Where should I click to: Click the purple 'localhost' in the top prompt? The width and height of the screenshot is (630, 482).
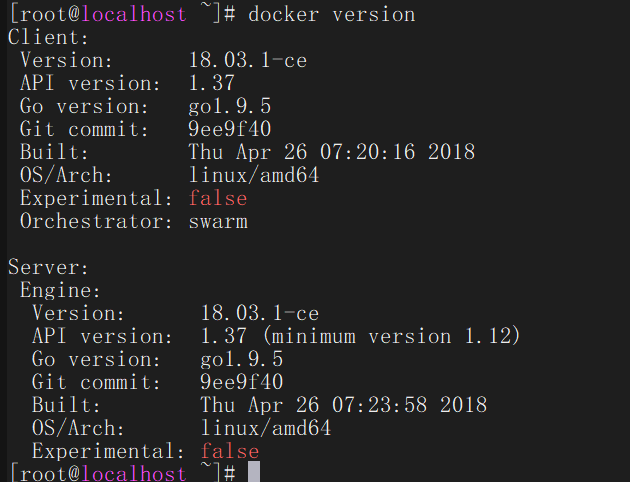click(x=134, y=15)
